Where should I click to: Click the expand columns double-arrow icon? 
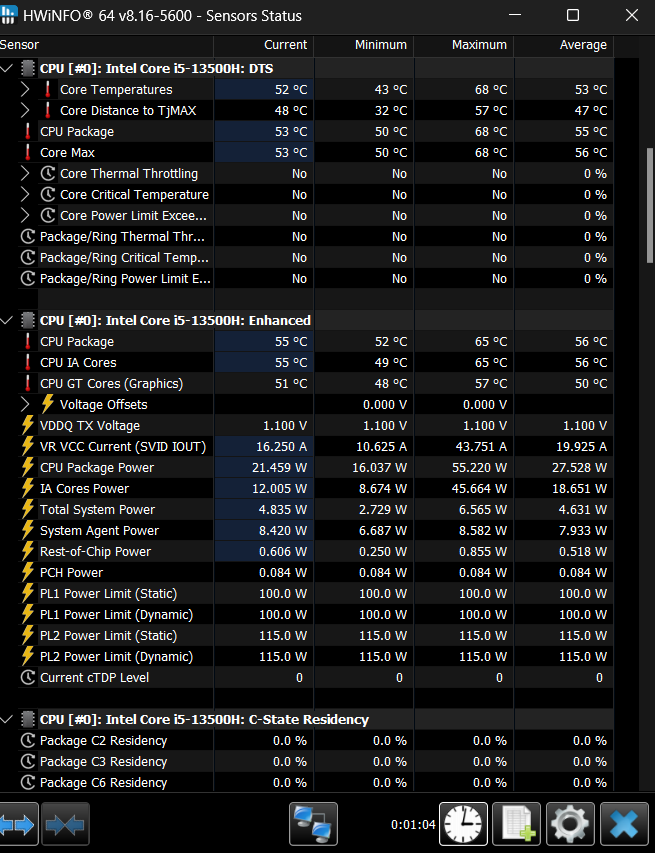click(18, 824)
